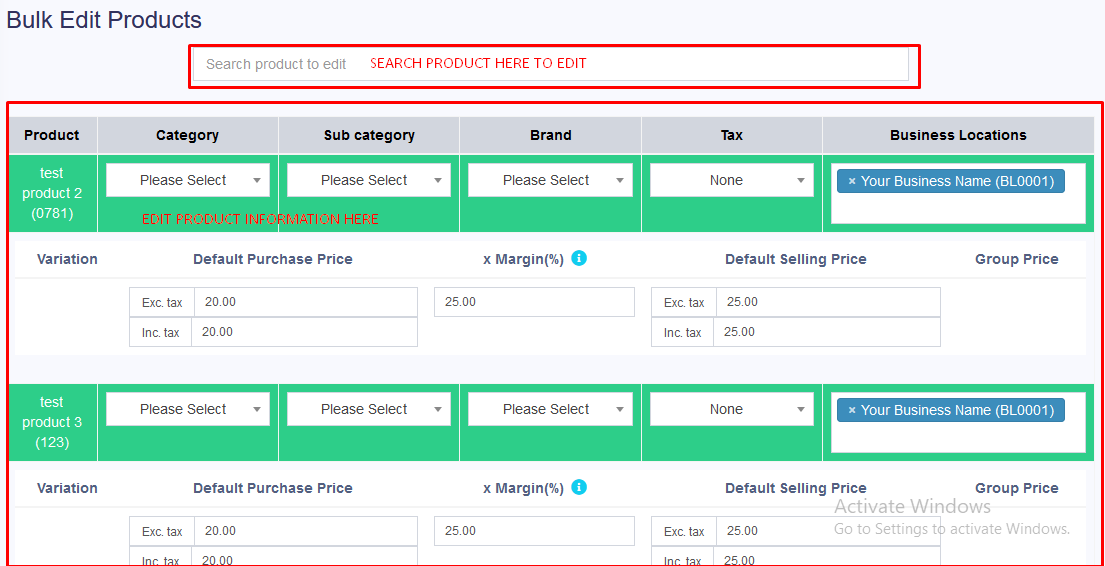Focus Exc. tax purchase price for test product 3
The width and height of the screenshot is (1105, 566).
[305, 531]
